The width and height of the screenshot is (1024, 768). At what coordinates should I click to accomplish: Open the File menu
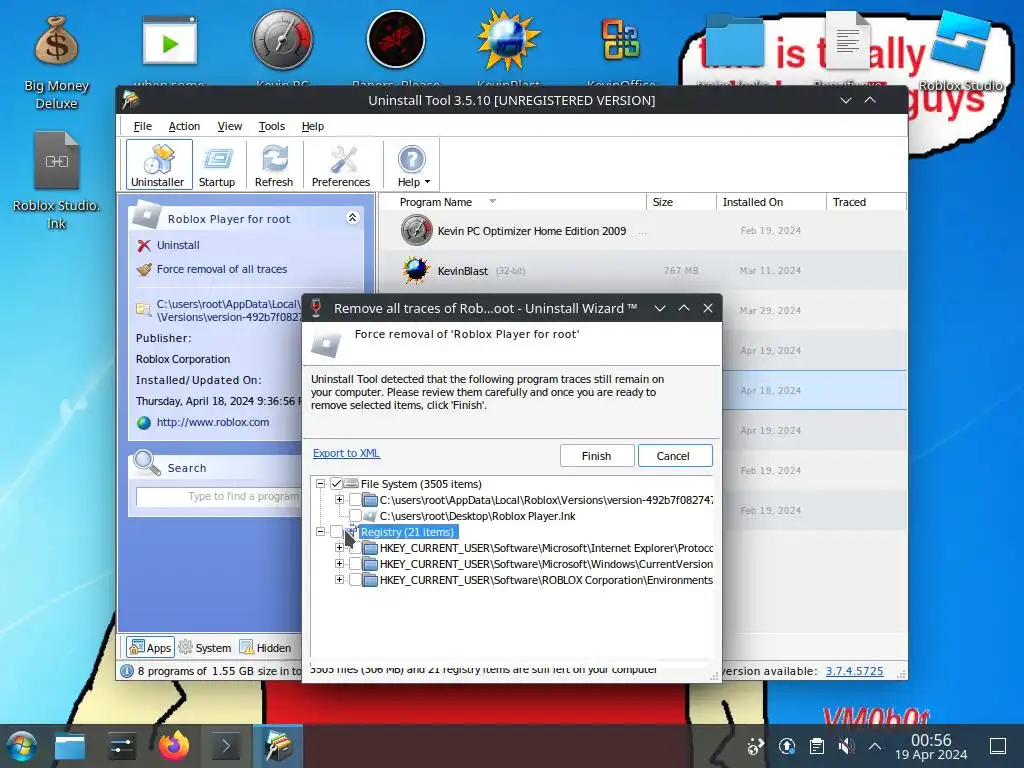142,126
